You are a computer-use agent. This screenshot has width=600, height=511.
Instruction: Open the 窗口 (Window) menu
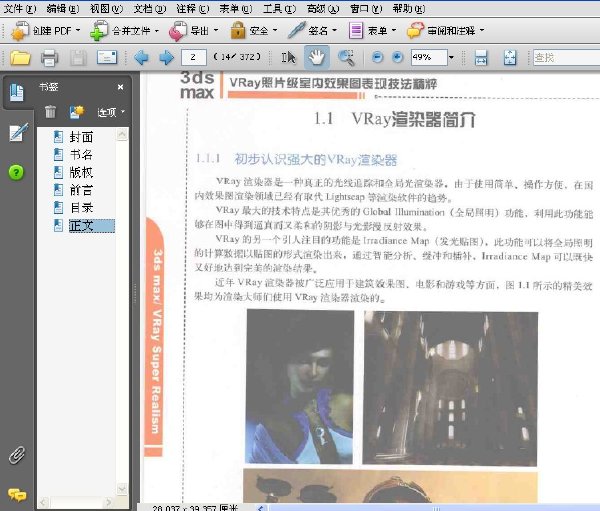[x=366, y=8]
